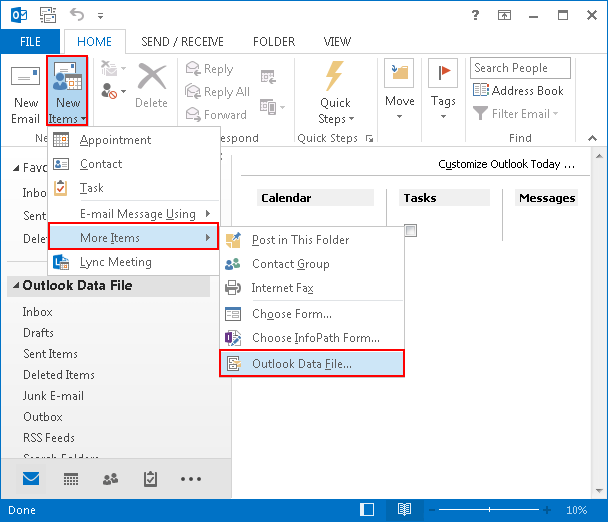This screenshot has height=522, width=608.
Task: Open the RSS Feeds folder
Action: pyautogui.click(x=49, y=437)
